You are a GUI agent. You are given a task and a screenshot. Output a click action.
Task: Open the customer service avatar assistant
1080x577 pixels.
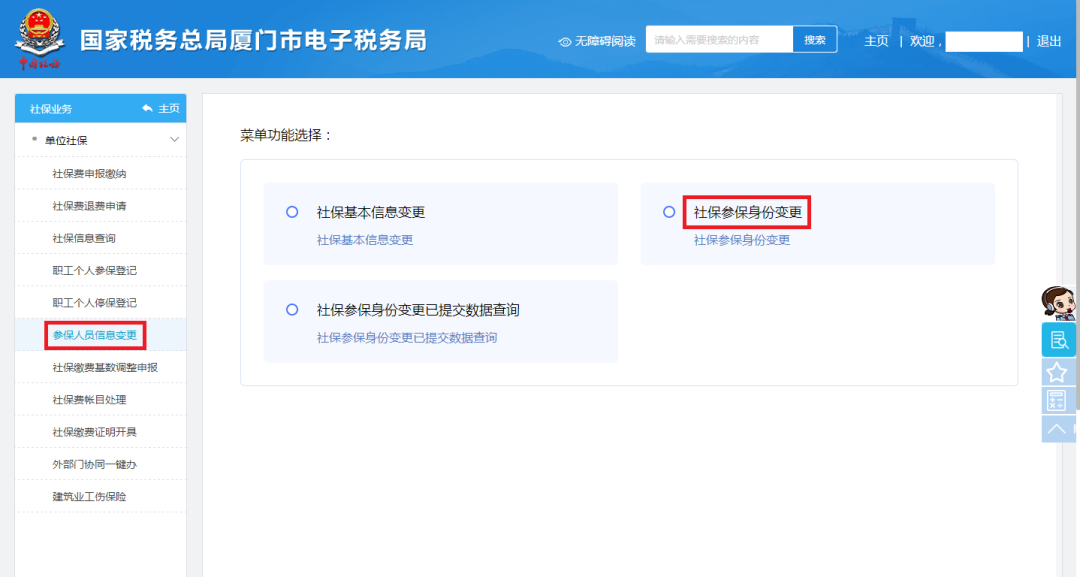(x=1058, y=304)
